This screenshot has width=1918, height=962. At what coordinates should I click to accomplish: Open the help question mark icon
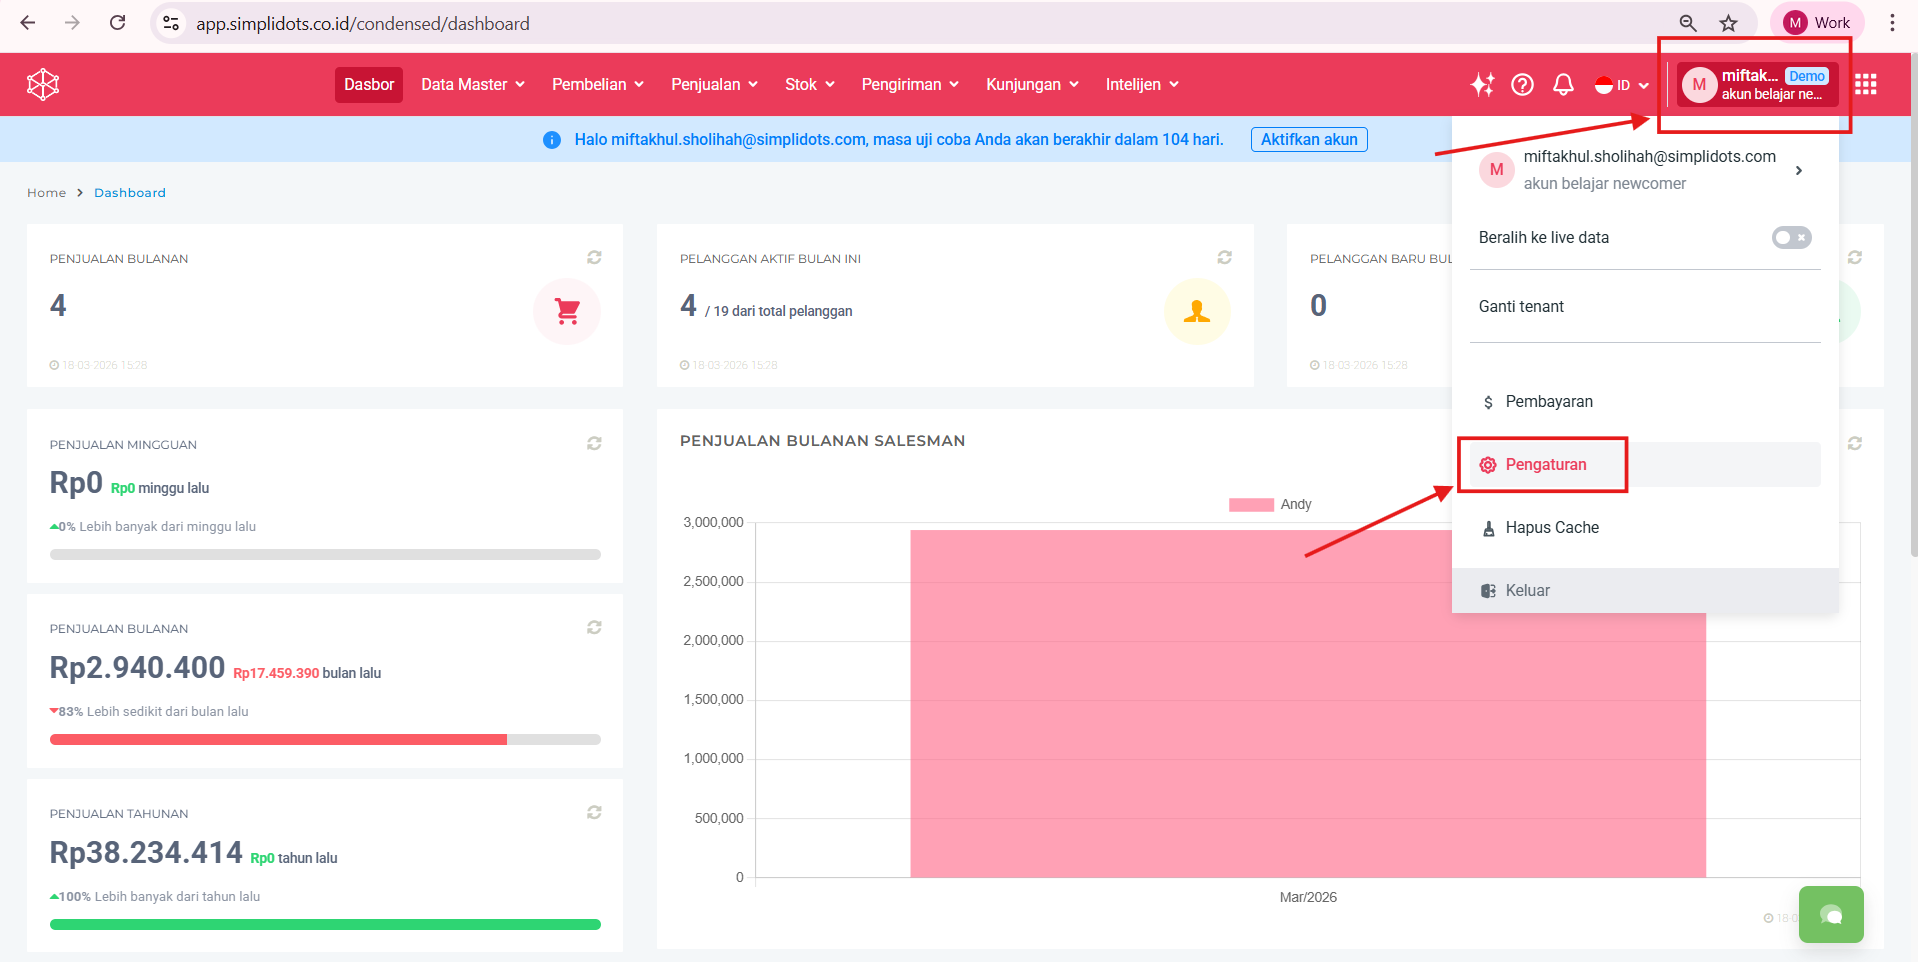[x=1522, y=85]
